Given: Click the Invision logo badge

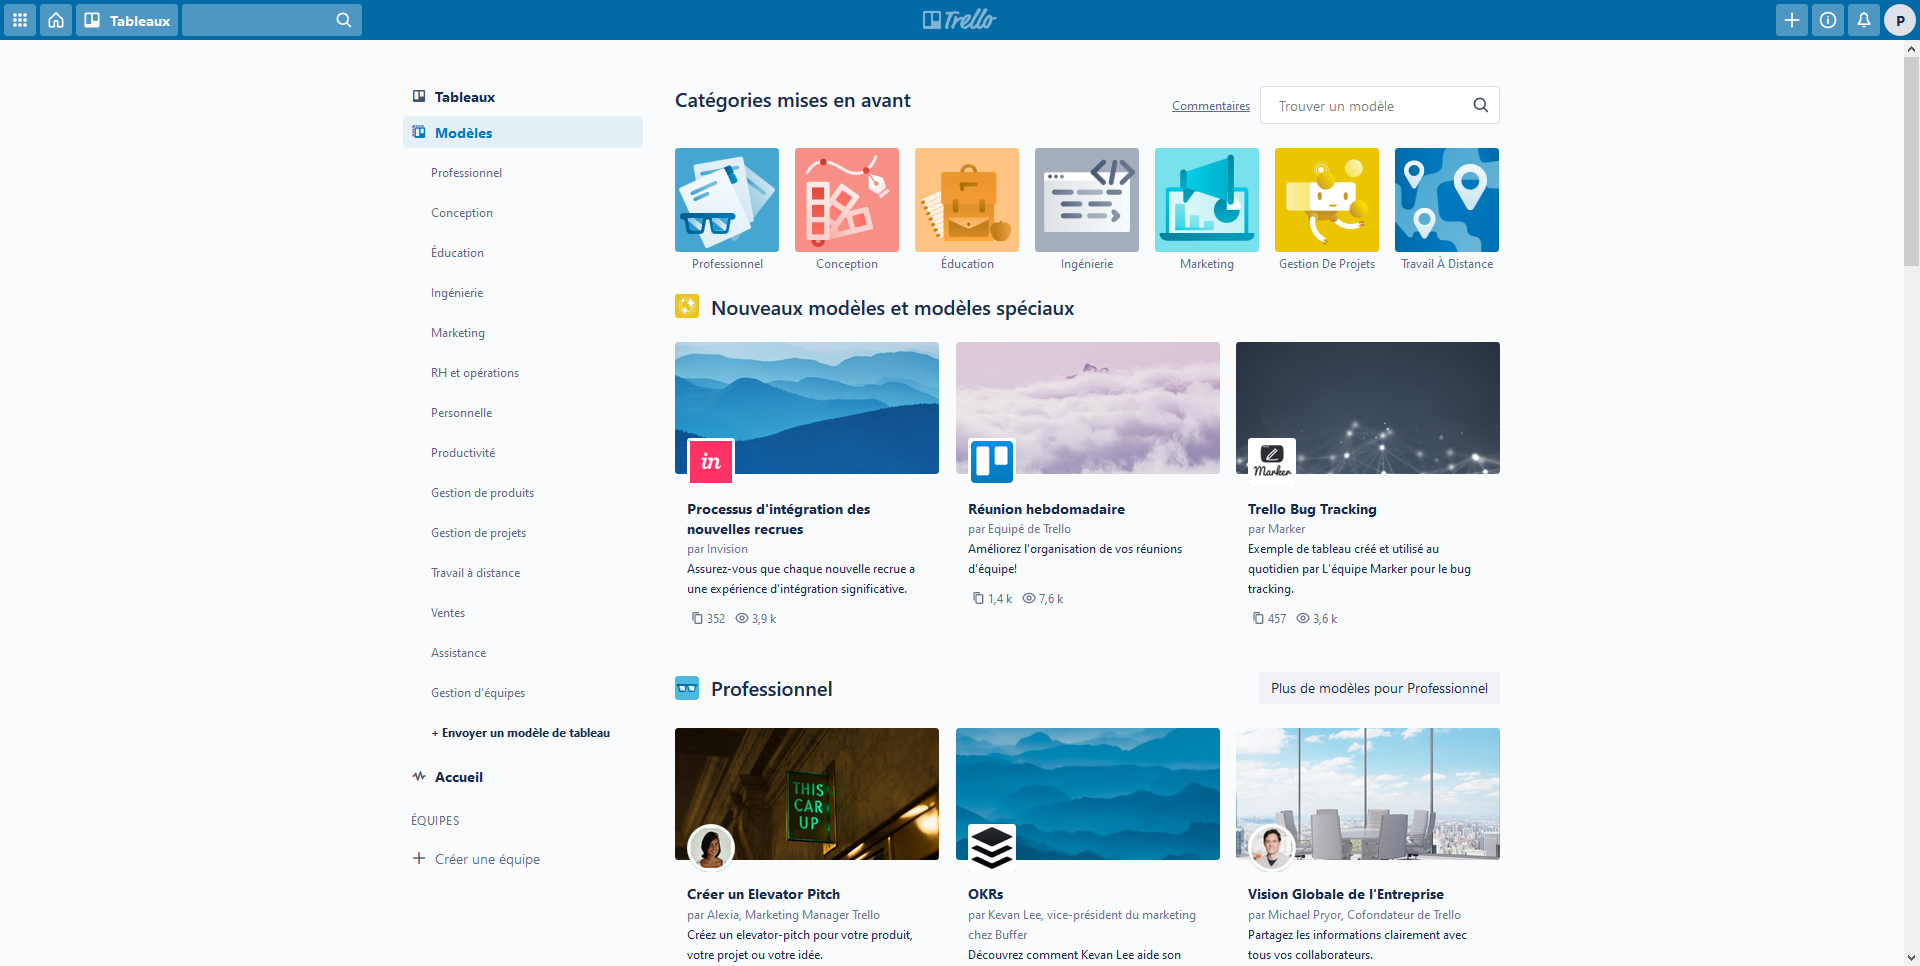Looking at the screenshot, I should [x=711, y=461].
